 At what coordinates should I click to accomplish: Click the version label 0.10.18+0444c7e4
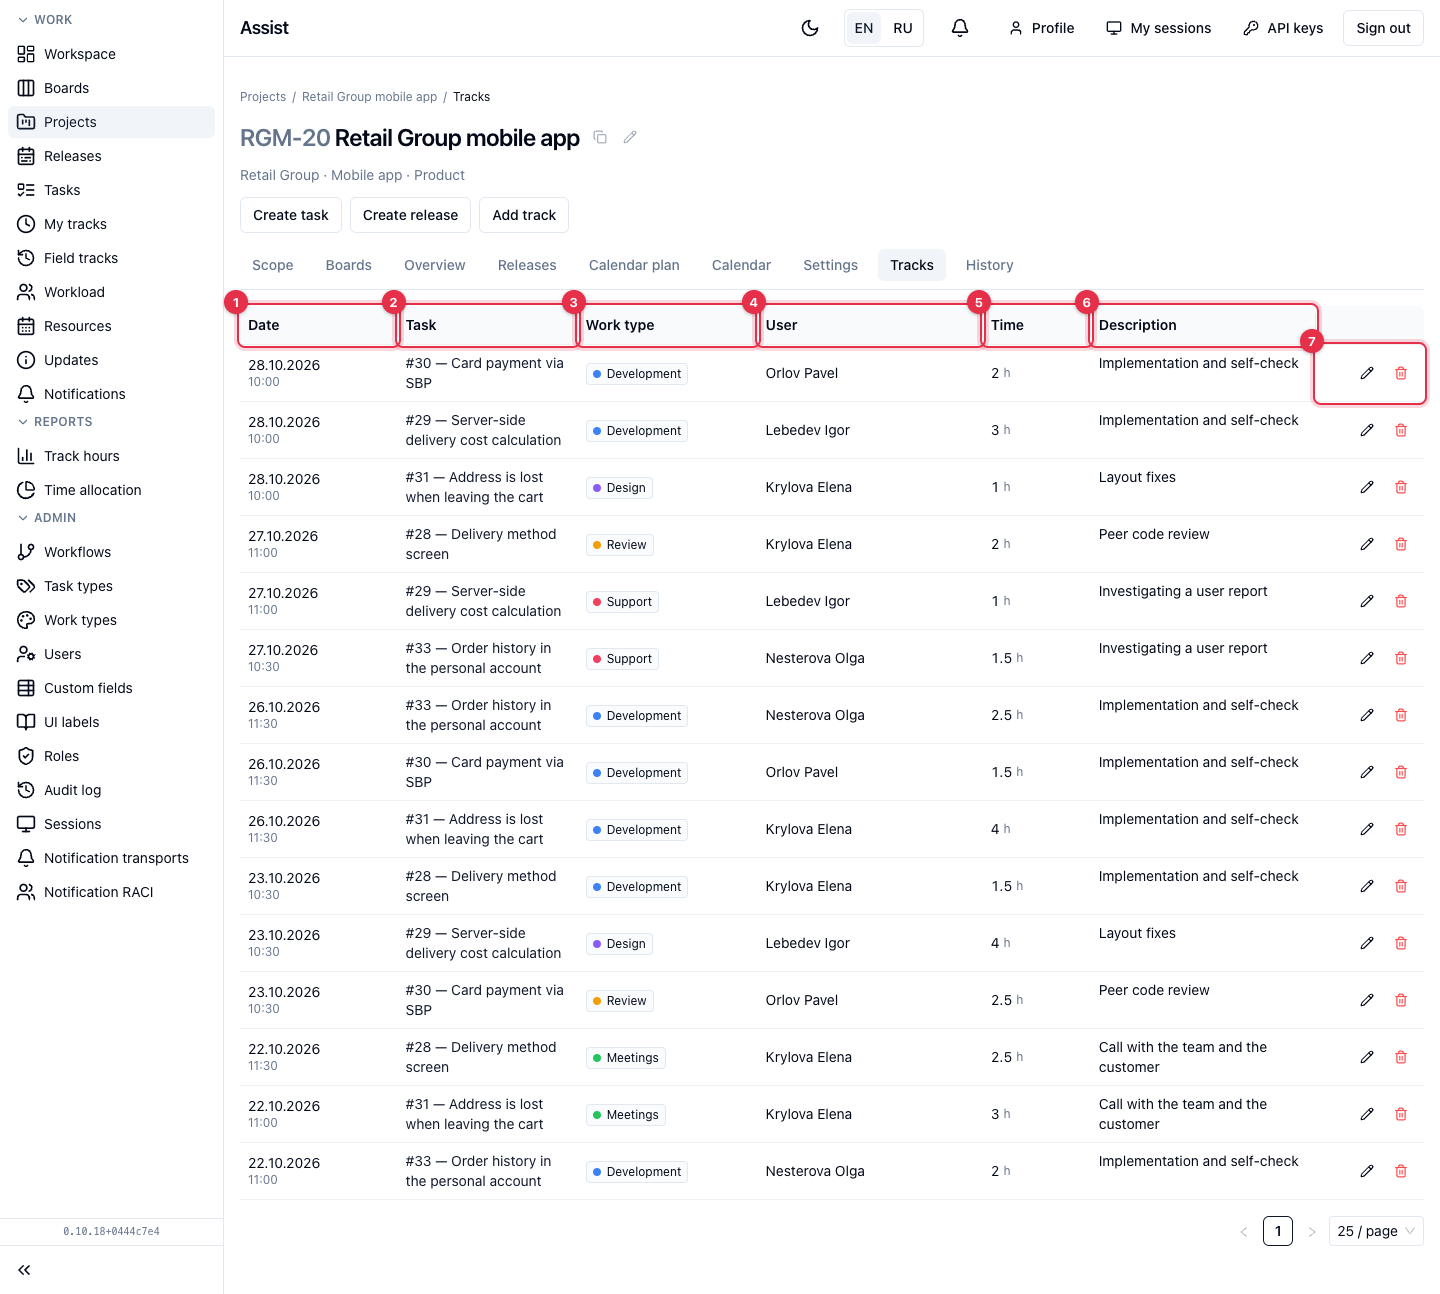click(111, 1232)
